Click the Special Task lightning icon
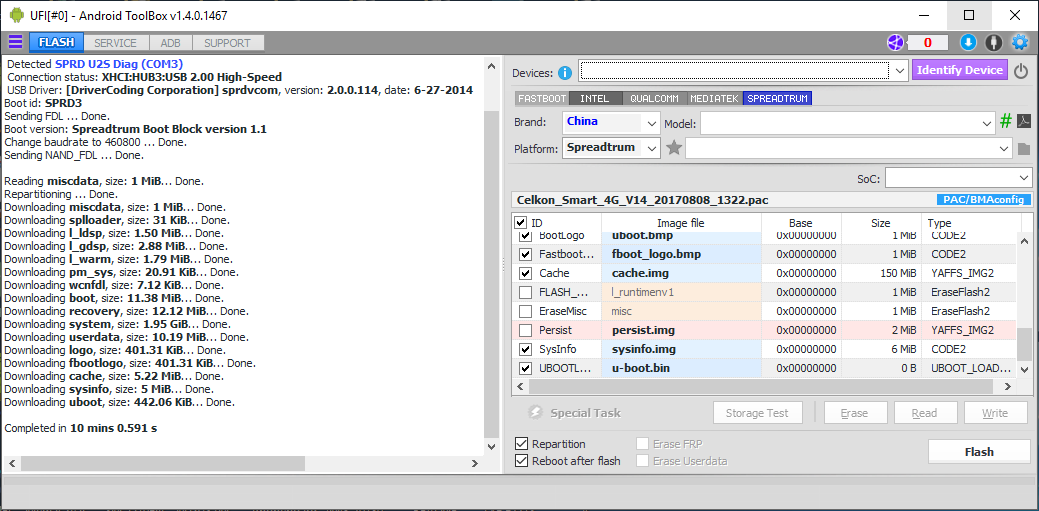 535,413
